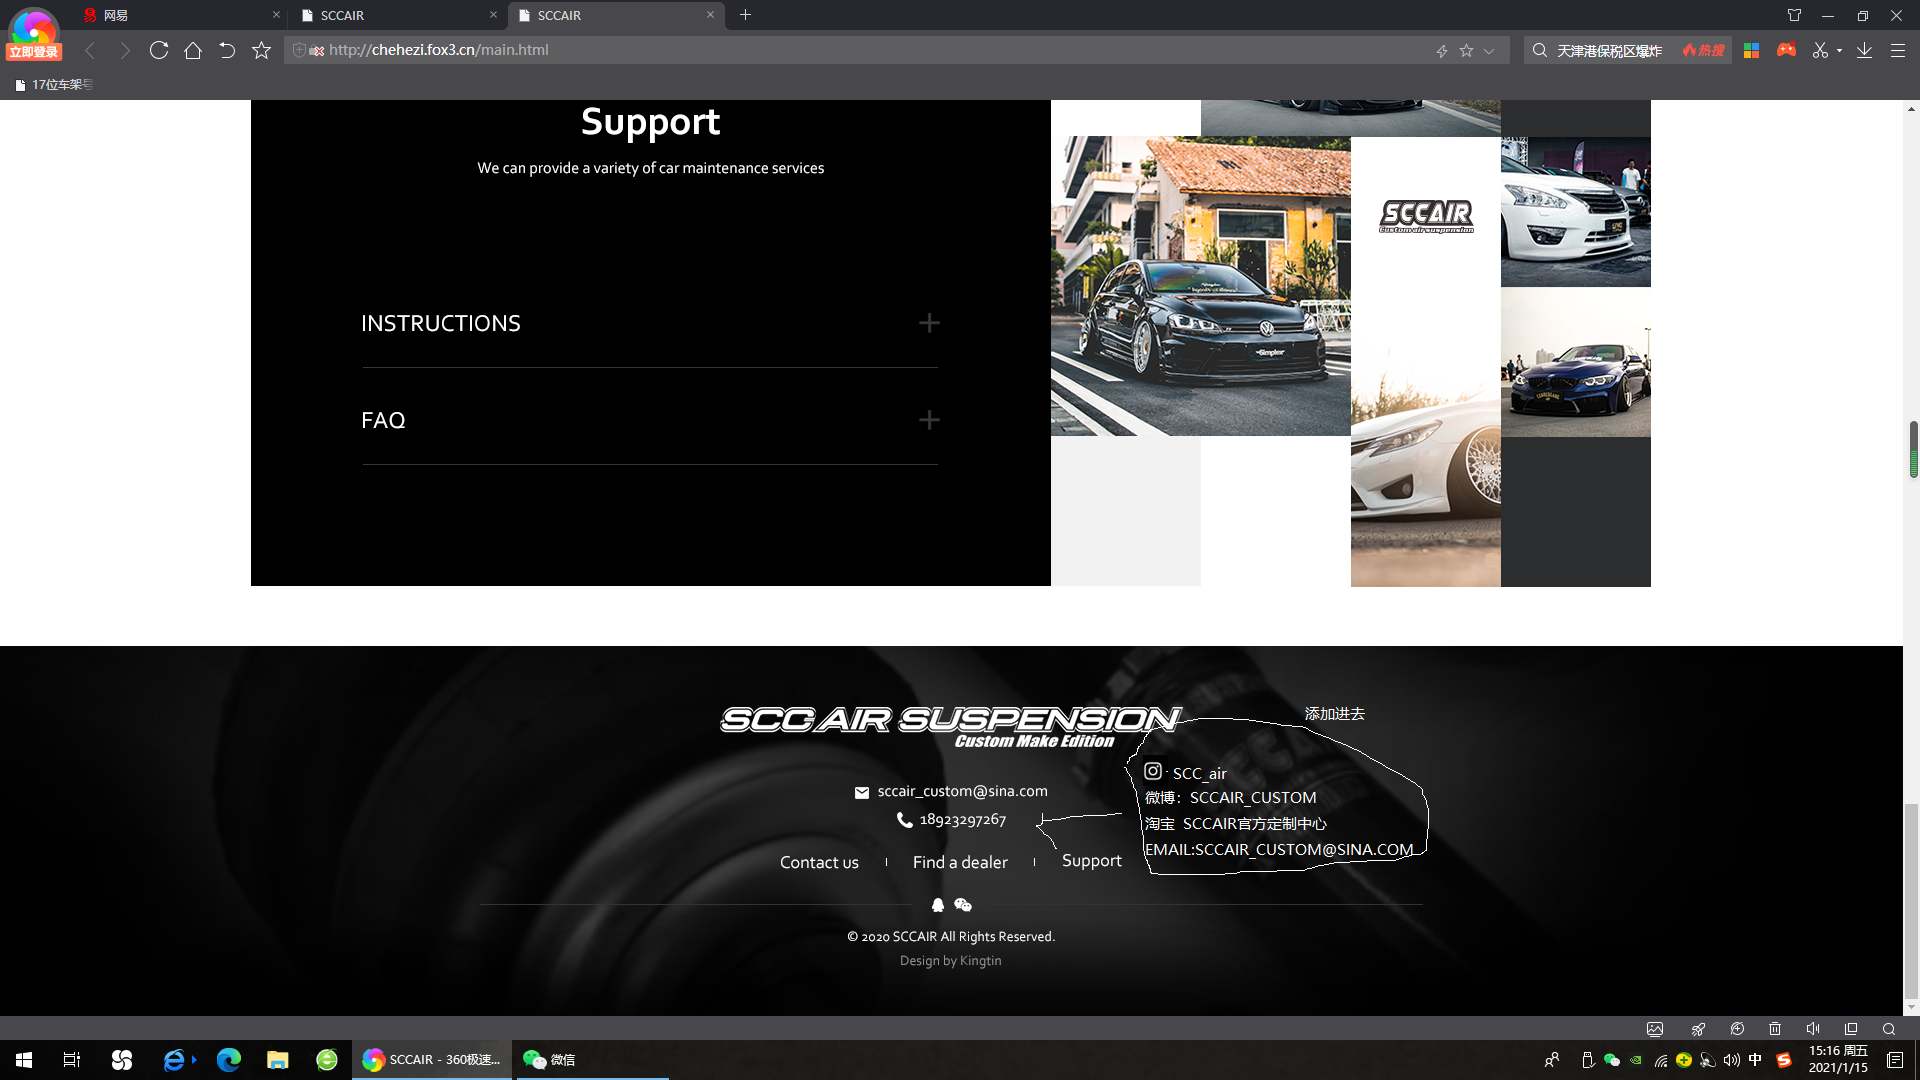Open Microsoft Edge from taskbar
Viewport: 1920px width, 1080px height.
click(229, 1060)
